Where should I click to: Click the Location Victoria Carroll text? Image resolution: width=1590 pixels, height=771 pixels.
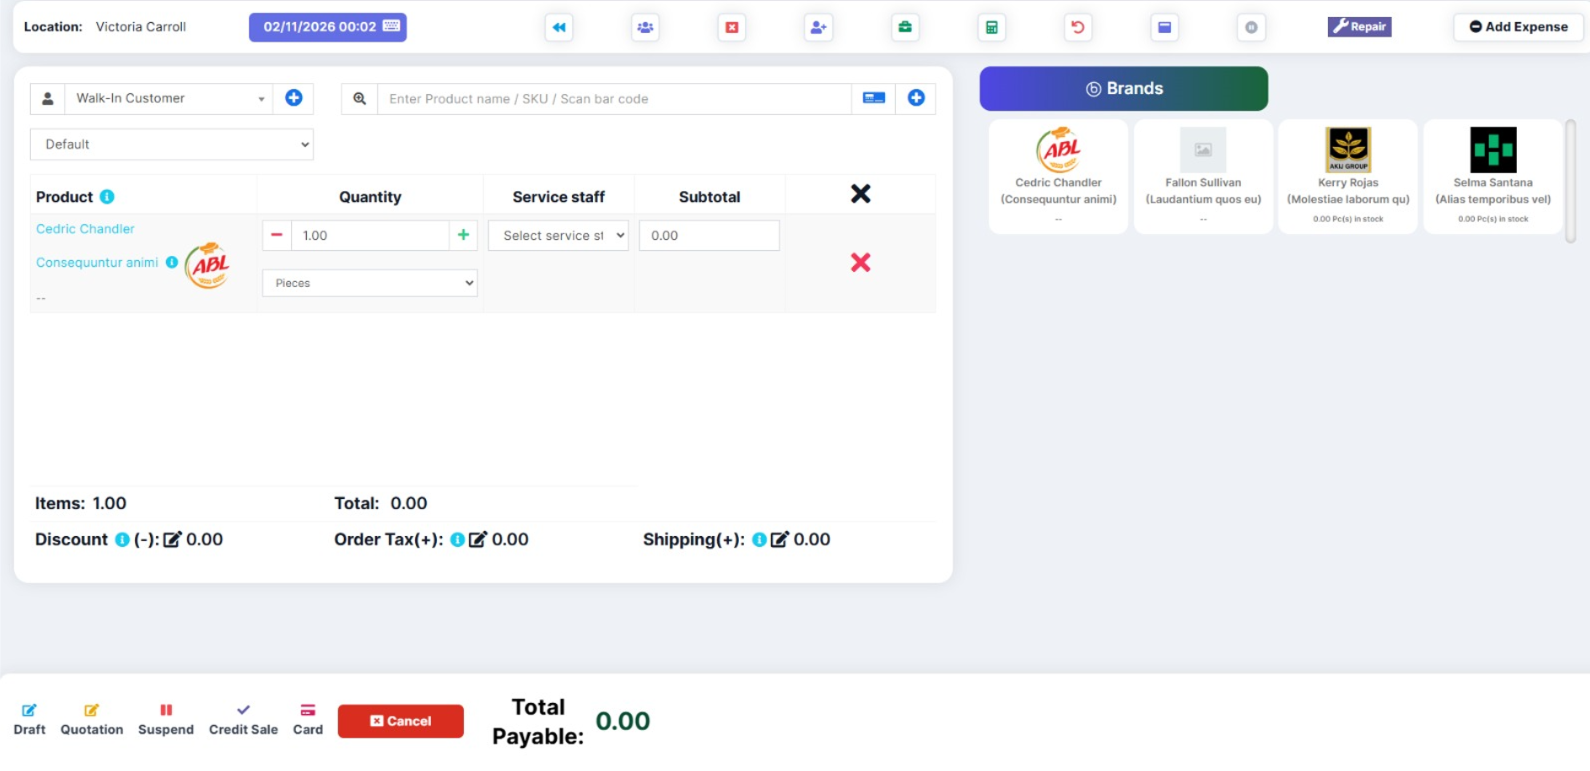coord(105,27)
